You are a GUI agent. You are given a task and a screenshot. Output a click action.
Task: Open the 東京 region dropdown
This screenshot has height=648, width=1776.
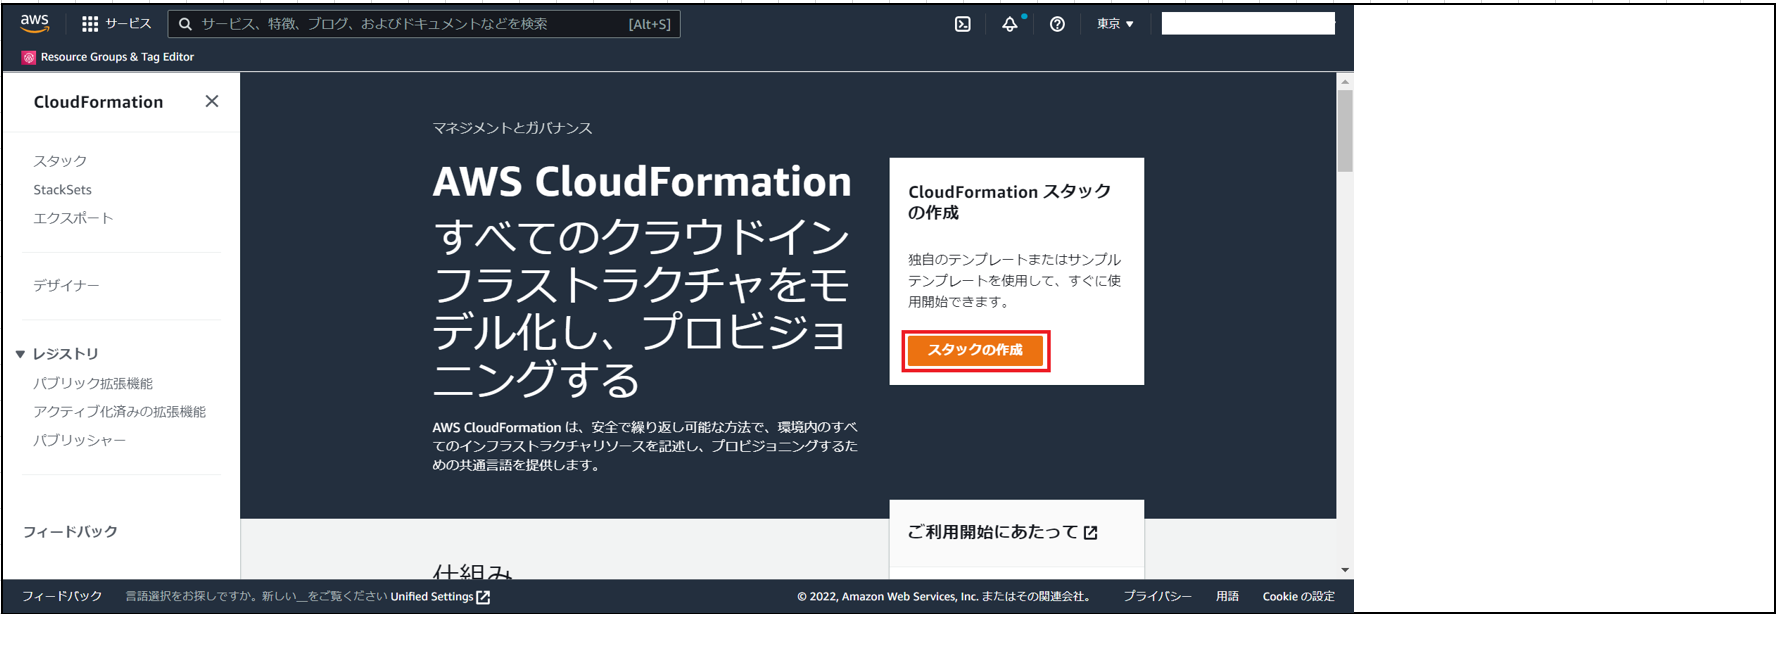[1115, 24]
